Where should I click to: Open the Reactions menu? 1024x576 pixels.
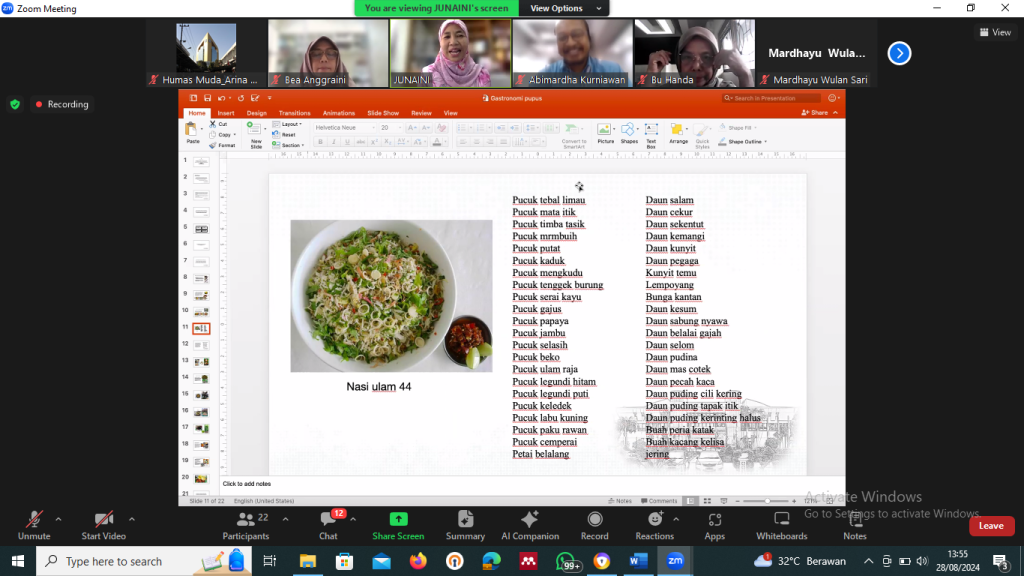point(654,525)
